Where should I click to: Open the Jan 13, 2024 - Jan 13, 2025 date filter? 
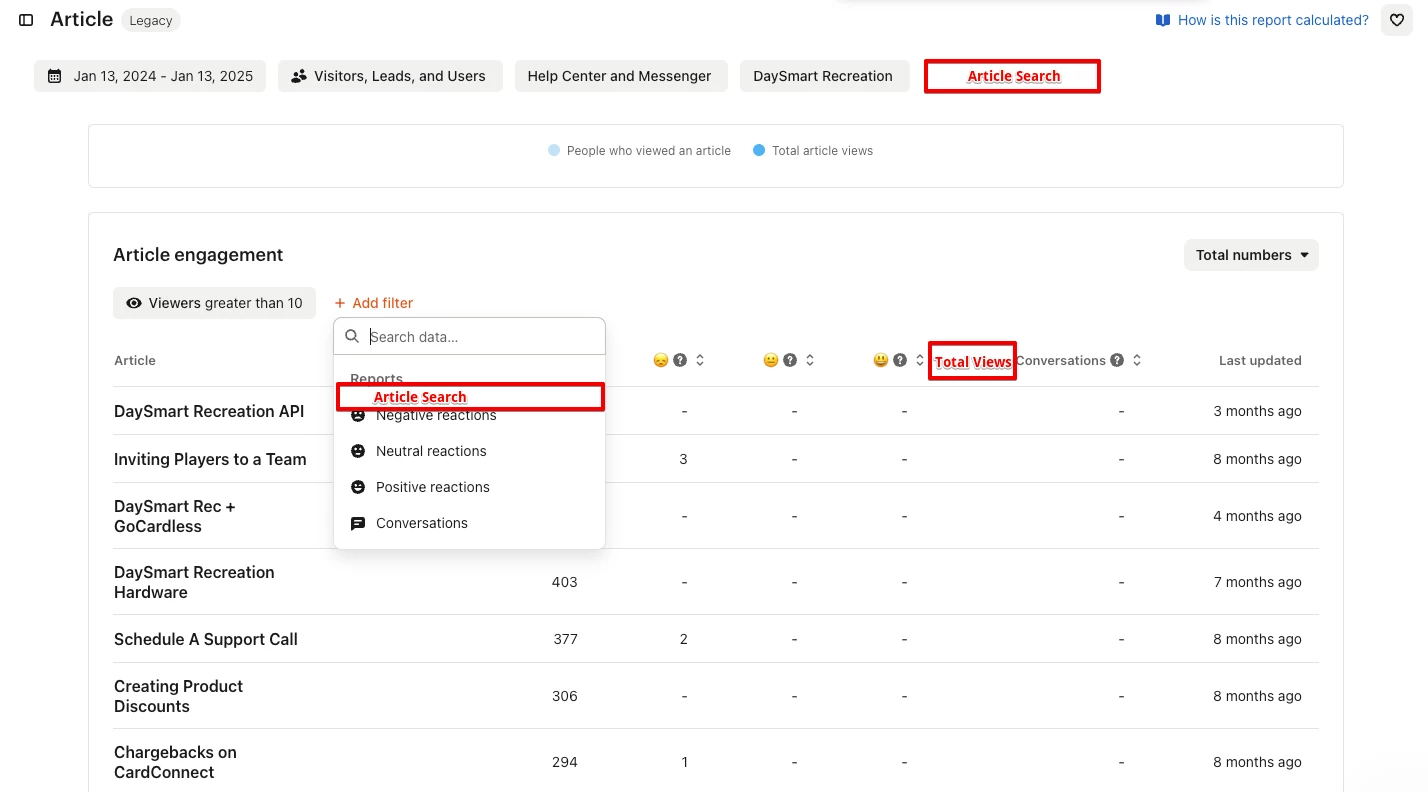click(x=150, y=76)
